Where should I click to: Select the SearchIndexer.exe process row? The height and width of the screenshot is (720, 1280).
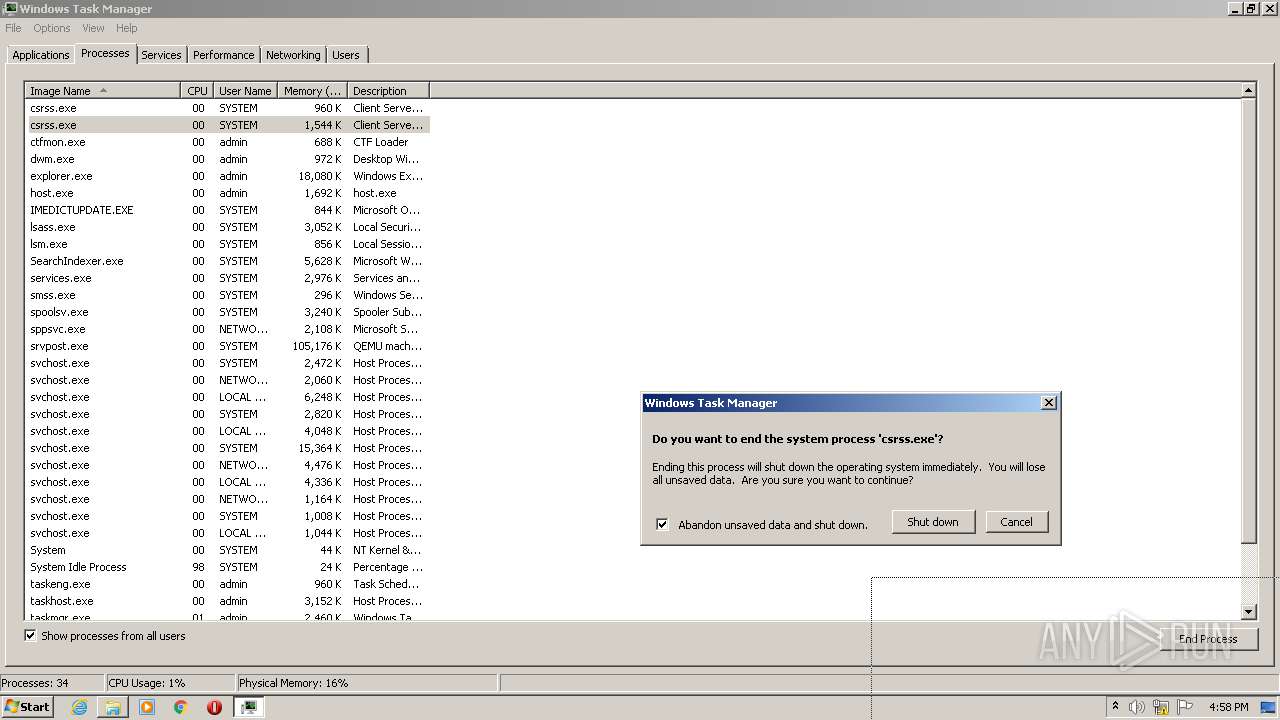tap(227, 261)
